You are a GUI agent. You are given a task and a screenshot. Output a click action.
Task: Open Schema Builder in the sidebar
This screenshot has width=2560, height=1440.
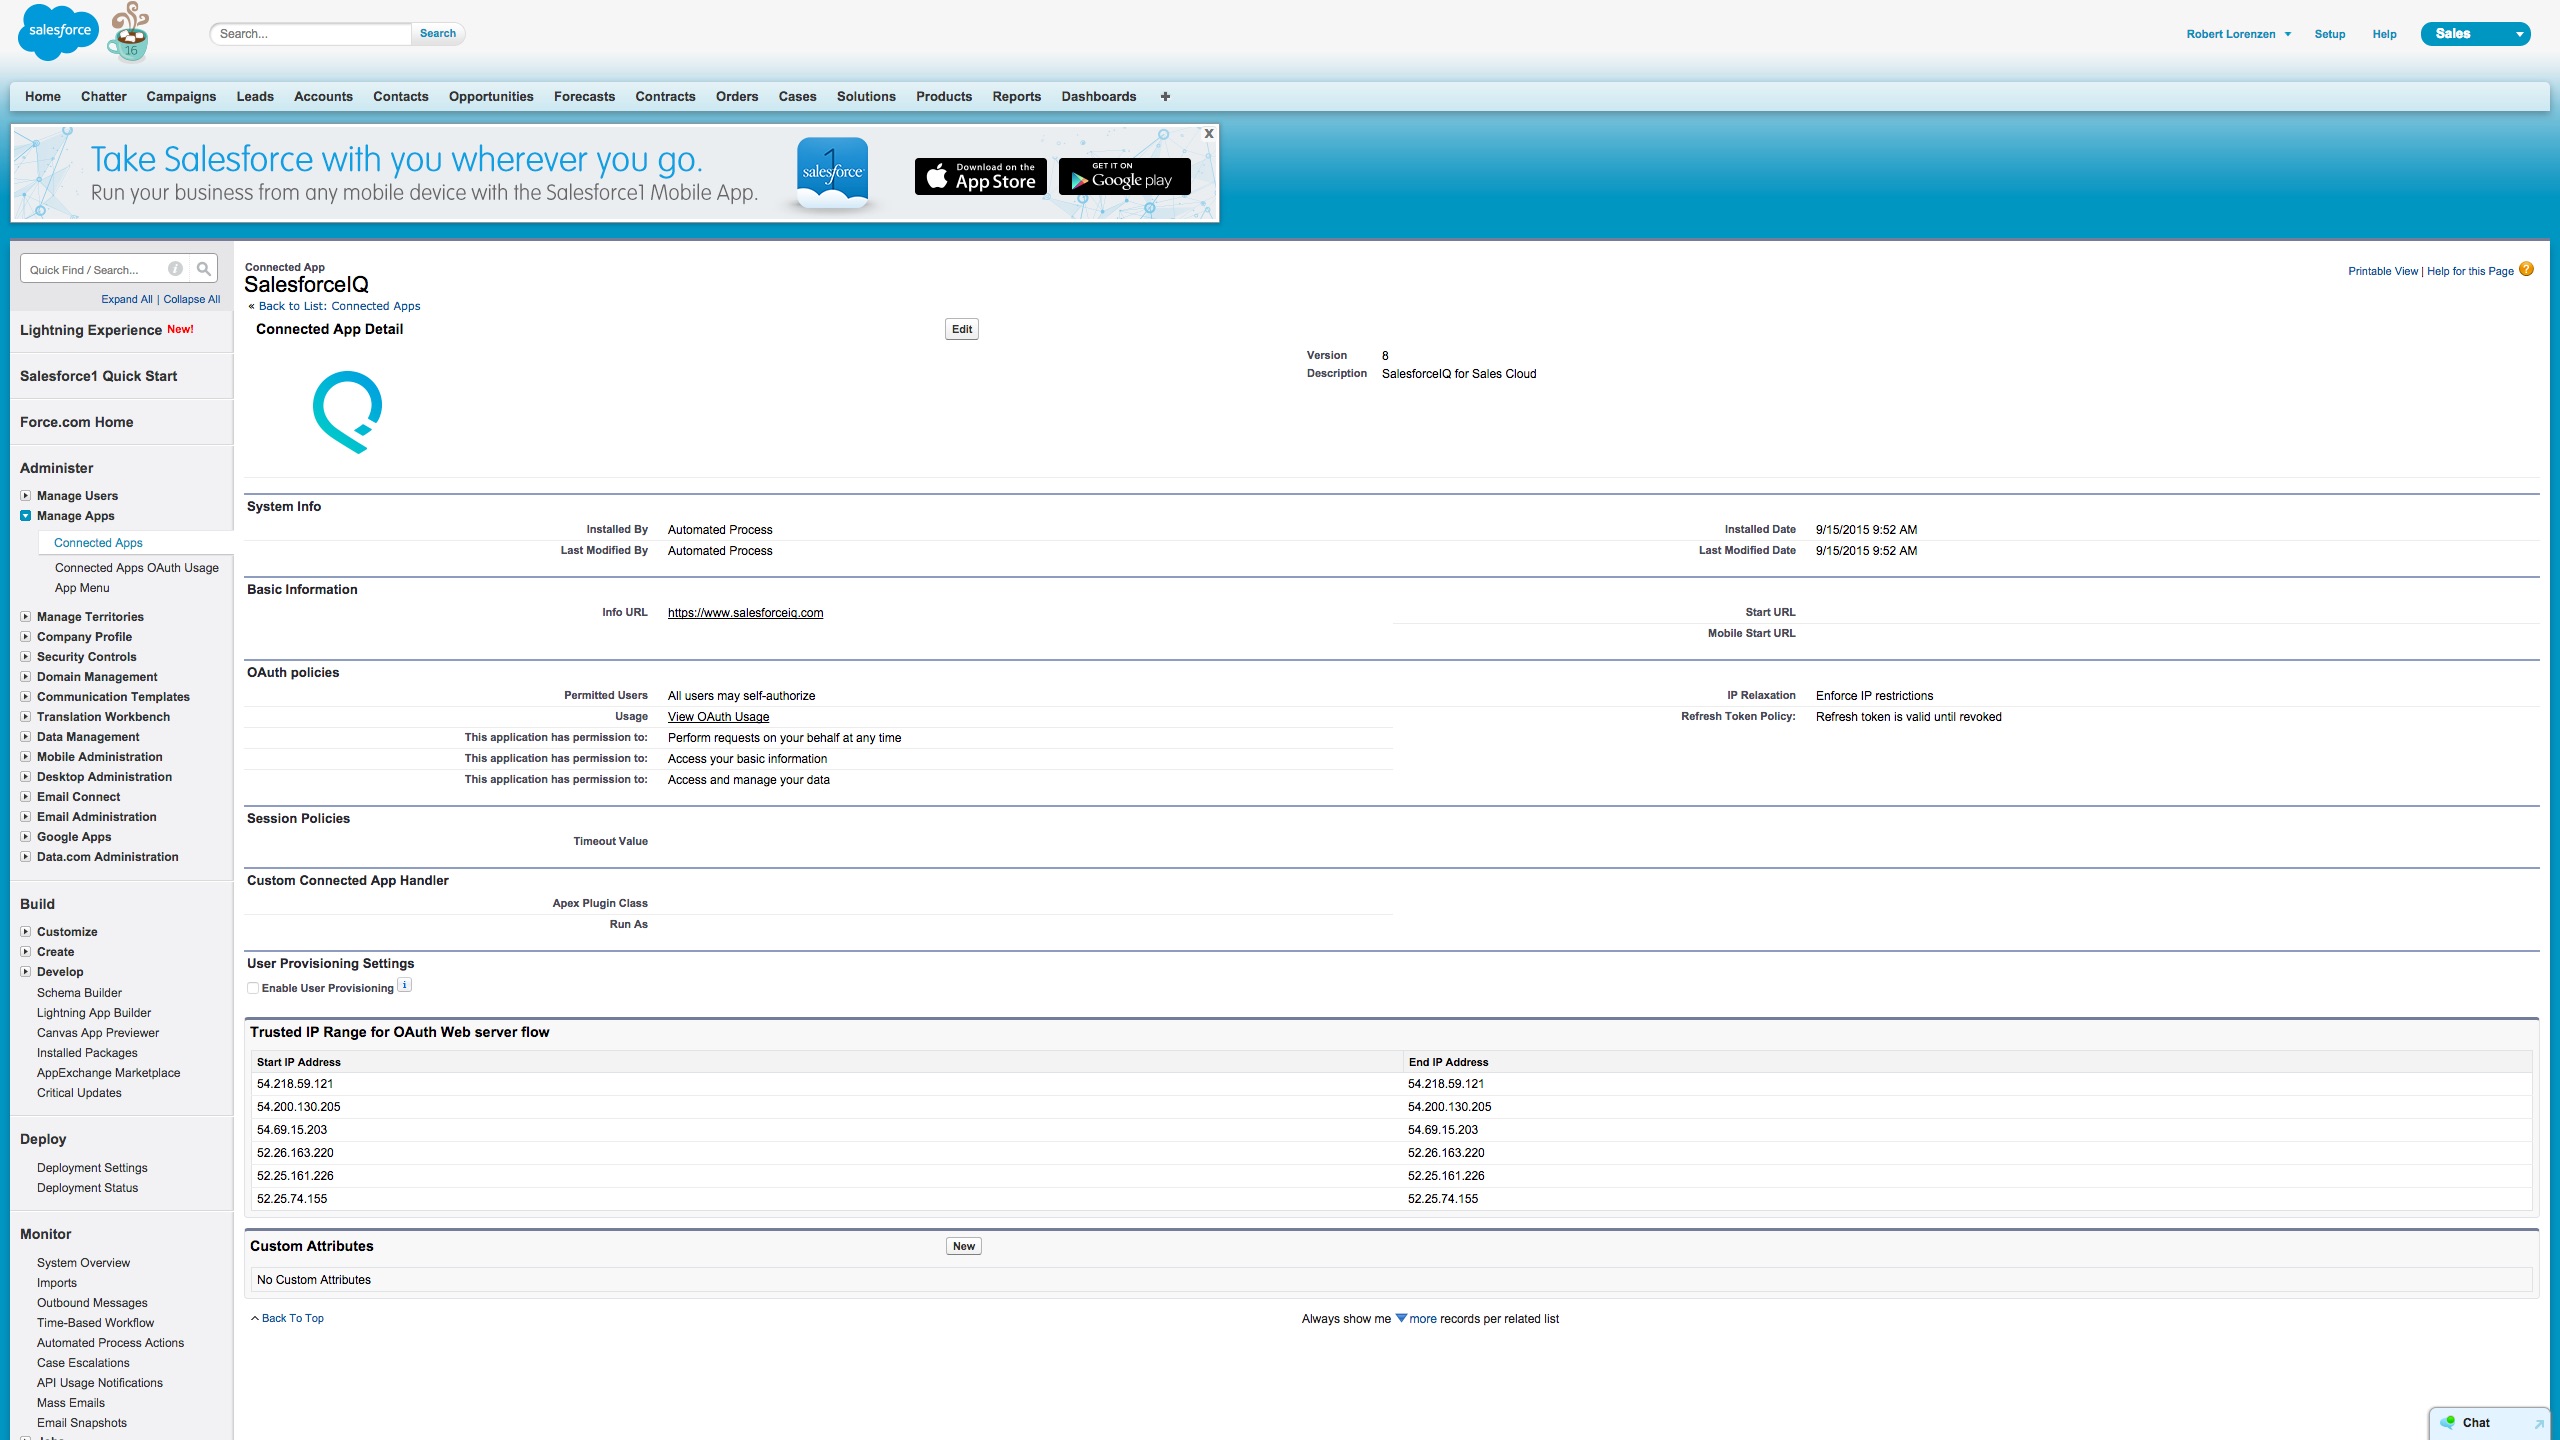79,993
